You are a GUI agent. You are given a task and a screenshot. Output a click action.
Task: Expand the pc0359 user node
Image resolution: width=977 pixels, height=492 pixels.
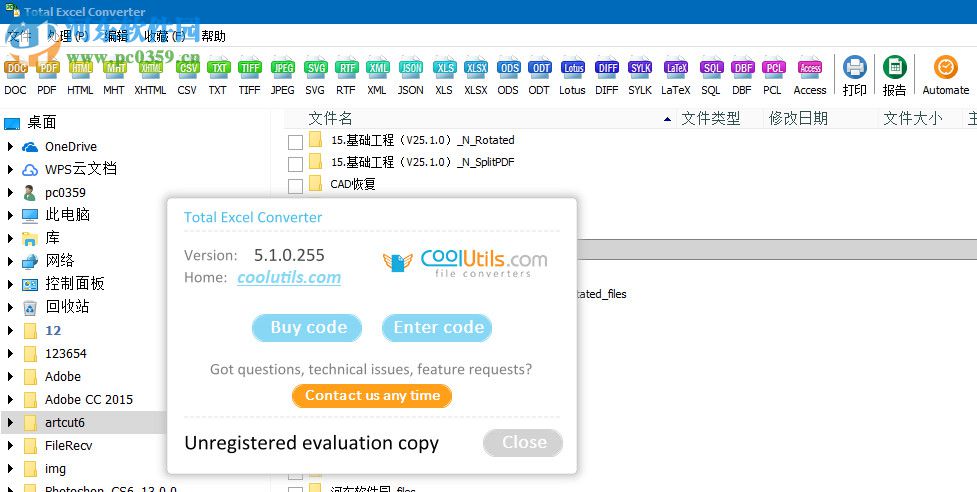tap(10, 192)
